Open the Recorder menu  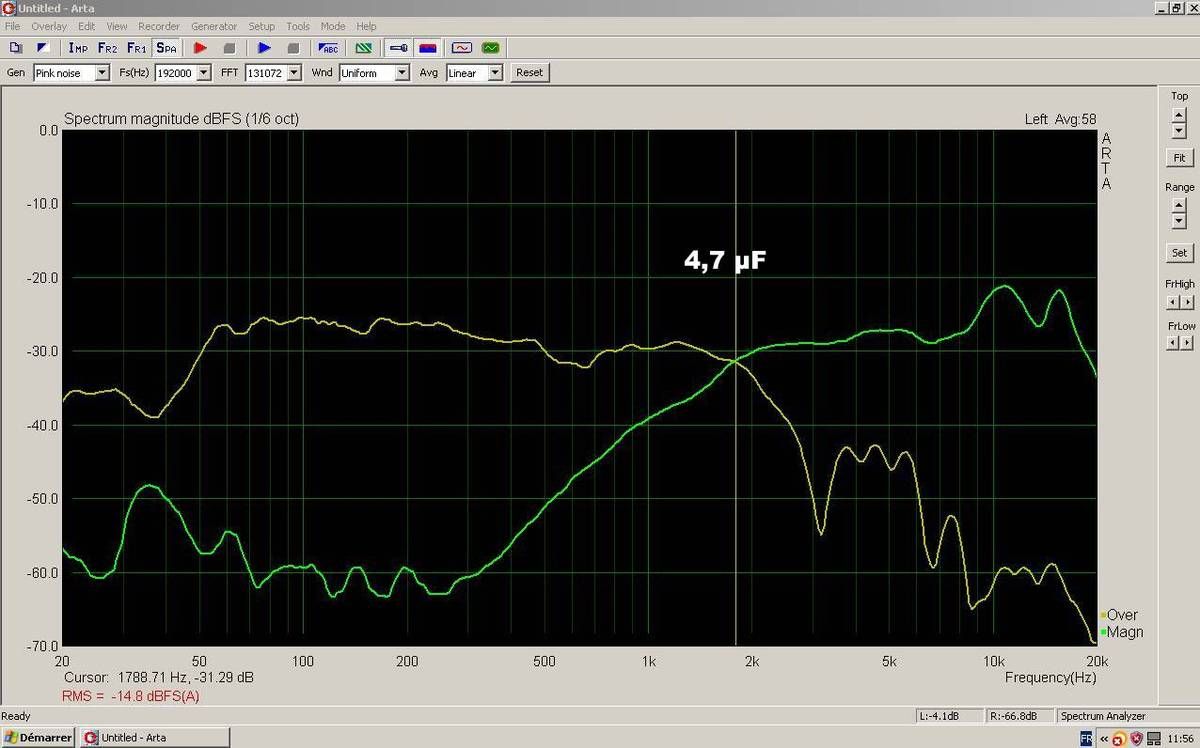159,26
